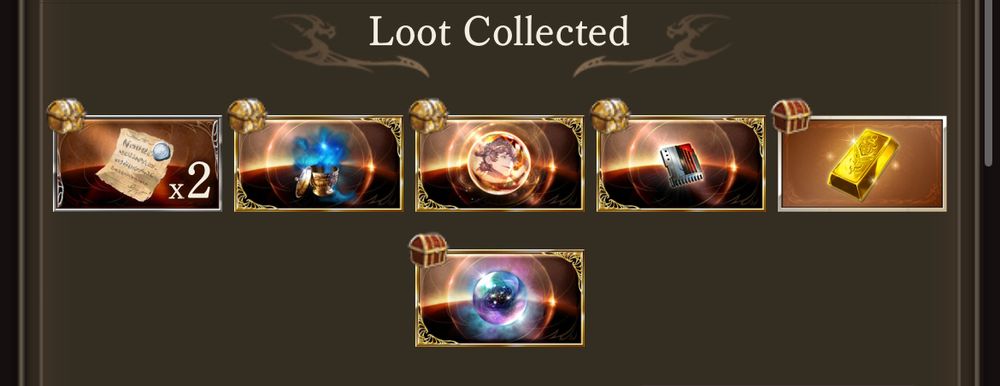1000x386 pixels.
Task: Click the red chest badge on the nebula orb
Action: (429, 249)
